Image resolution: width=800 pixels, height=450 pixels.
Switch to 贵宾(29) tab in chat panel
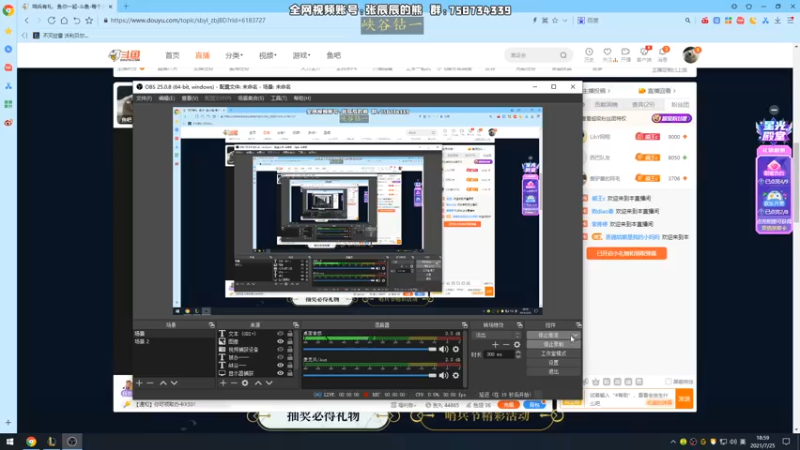(643, 105)
